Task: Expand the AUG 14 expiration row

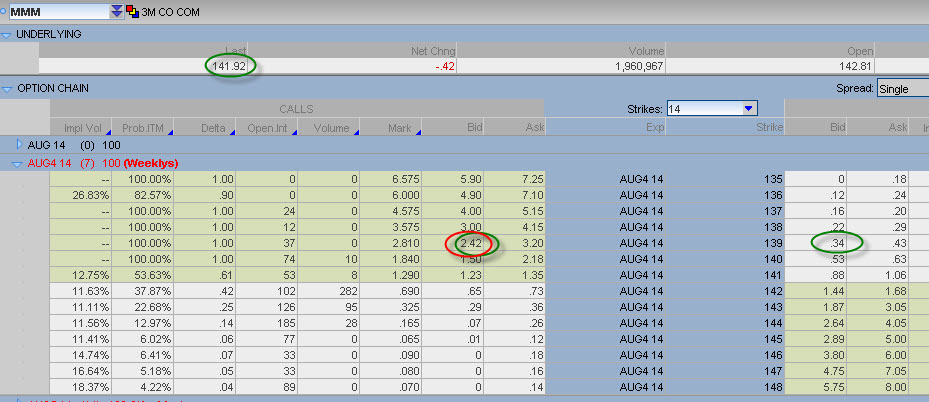Action: coord(19,144)
